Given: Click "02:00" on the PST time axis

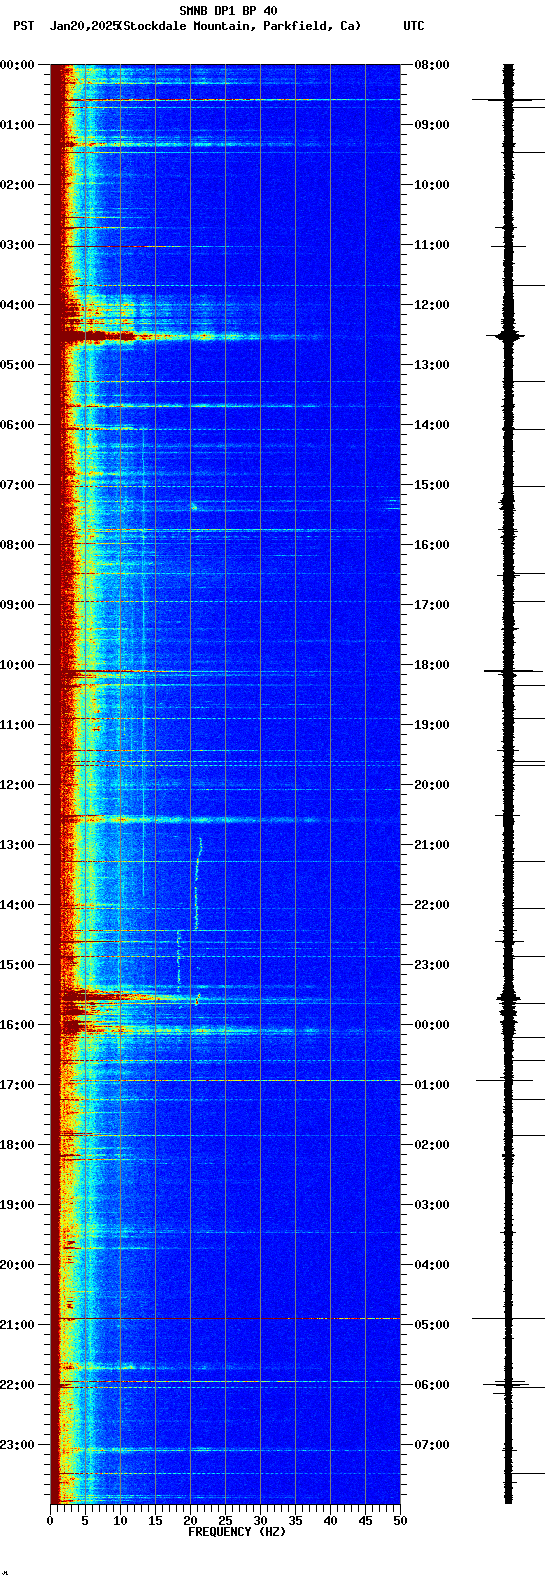Looking at the screenshot, I should (17, 185).
